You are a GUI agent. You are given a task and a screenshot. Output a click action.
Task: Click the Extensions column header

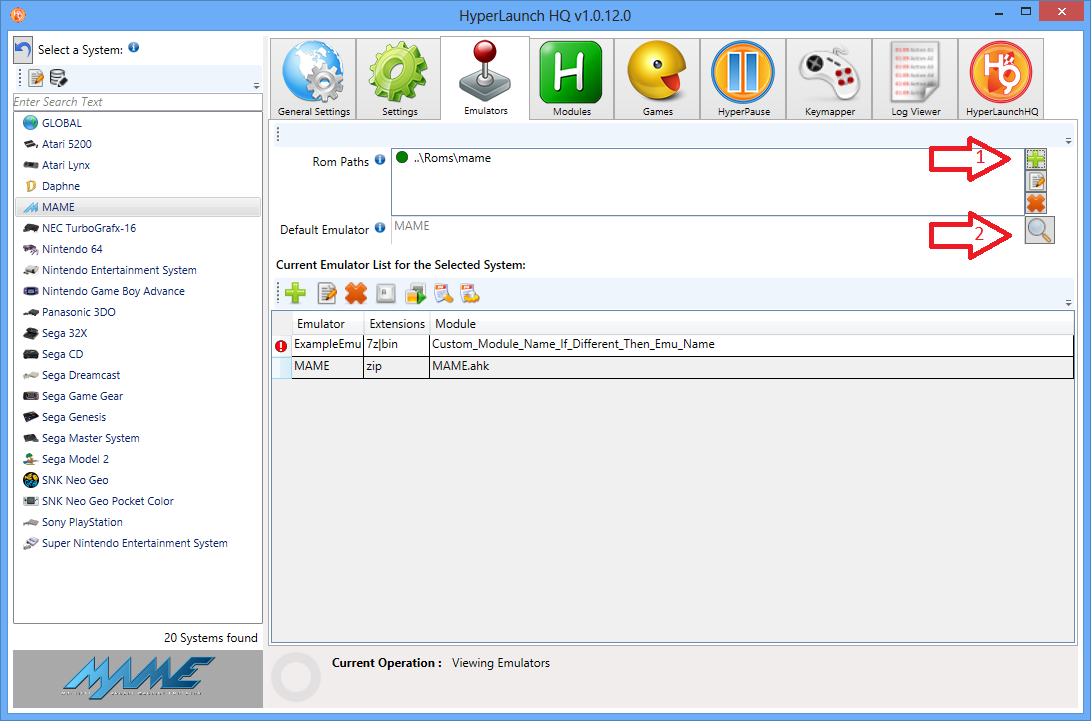click(x=397, y=324)
